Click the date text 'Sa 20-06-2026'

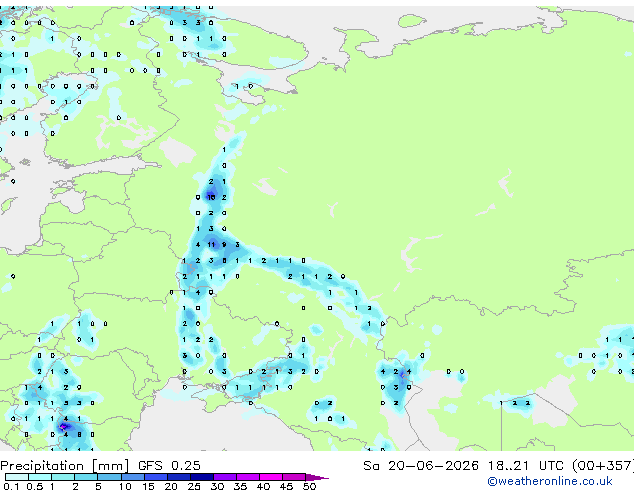421,466
